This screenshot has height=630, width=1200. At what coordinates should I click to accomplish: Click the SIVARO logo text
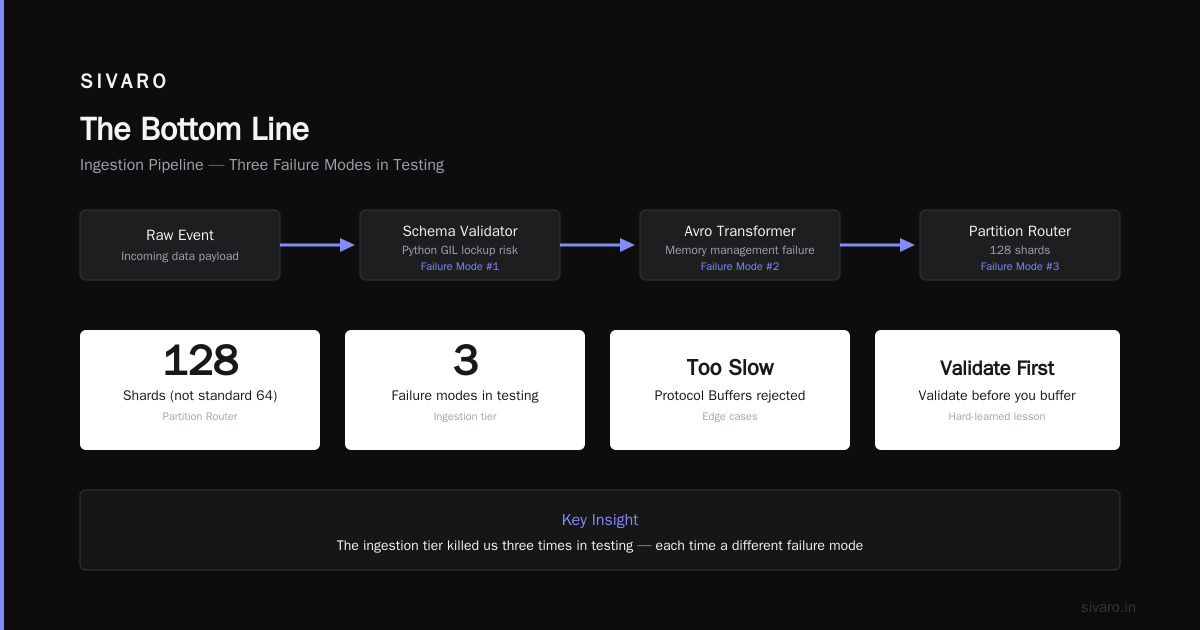tap(124, 81)
